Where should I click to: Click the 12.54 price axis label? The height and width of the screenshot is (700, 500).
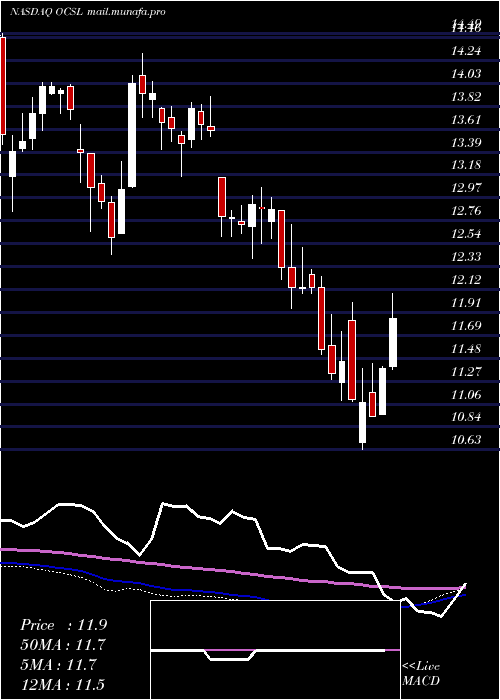click(467, 234)
